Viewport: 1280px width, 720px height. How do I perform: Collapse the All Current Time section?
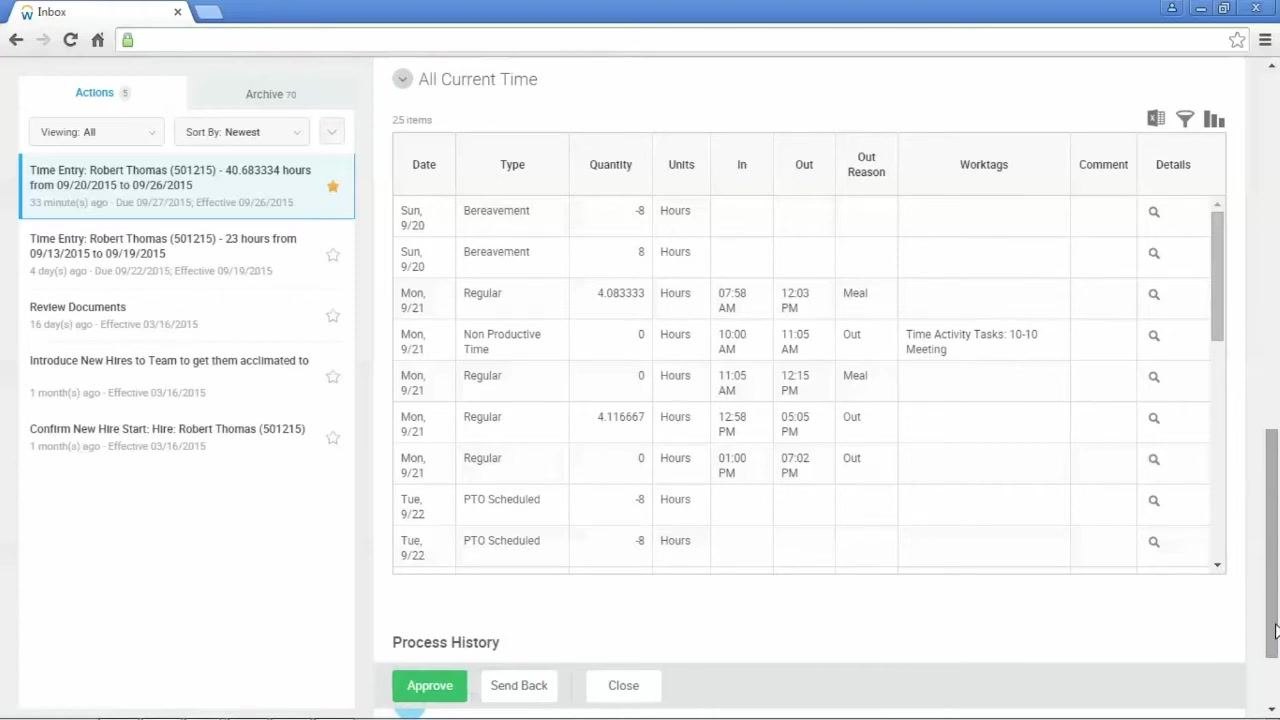point(402,79)
